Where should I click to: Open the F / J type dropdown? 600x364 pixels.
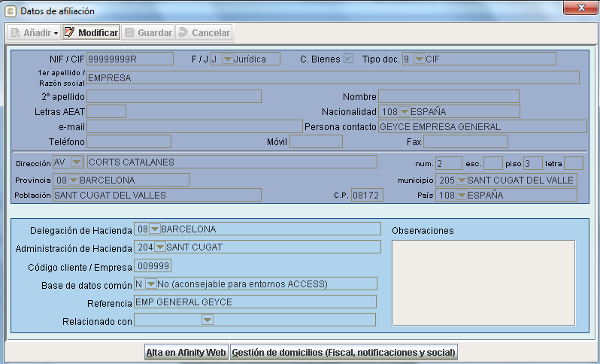[227, 59]
